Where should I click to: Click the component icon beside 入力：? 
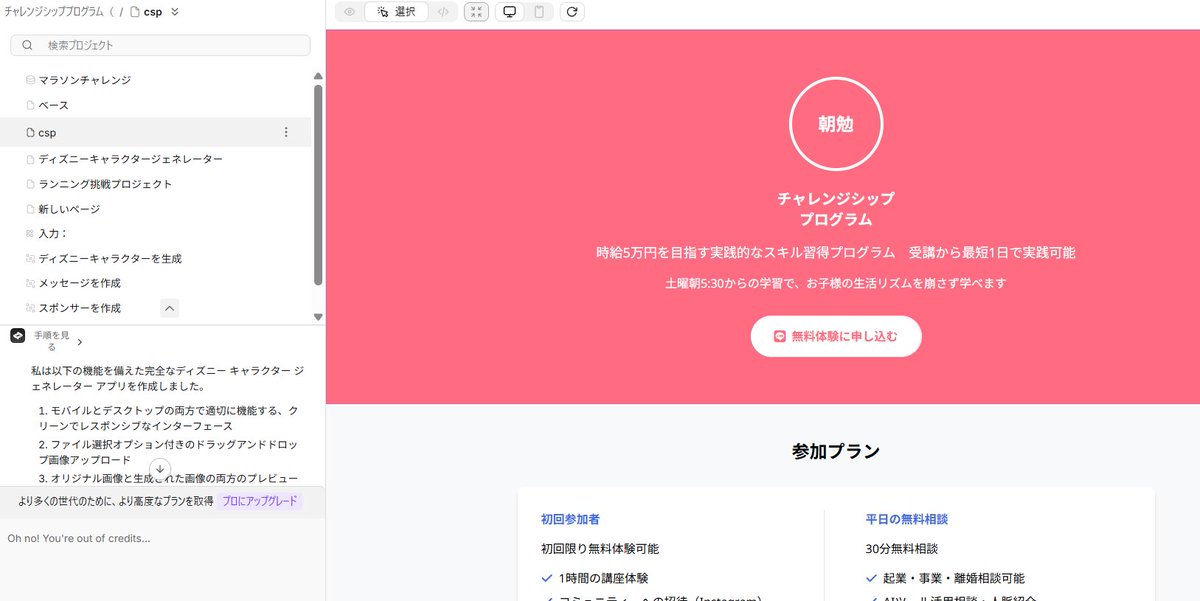(30, 233)
